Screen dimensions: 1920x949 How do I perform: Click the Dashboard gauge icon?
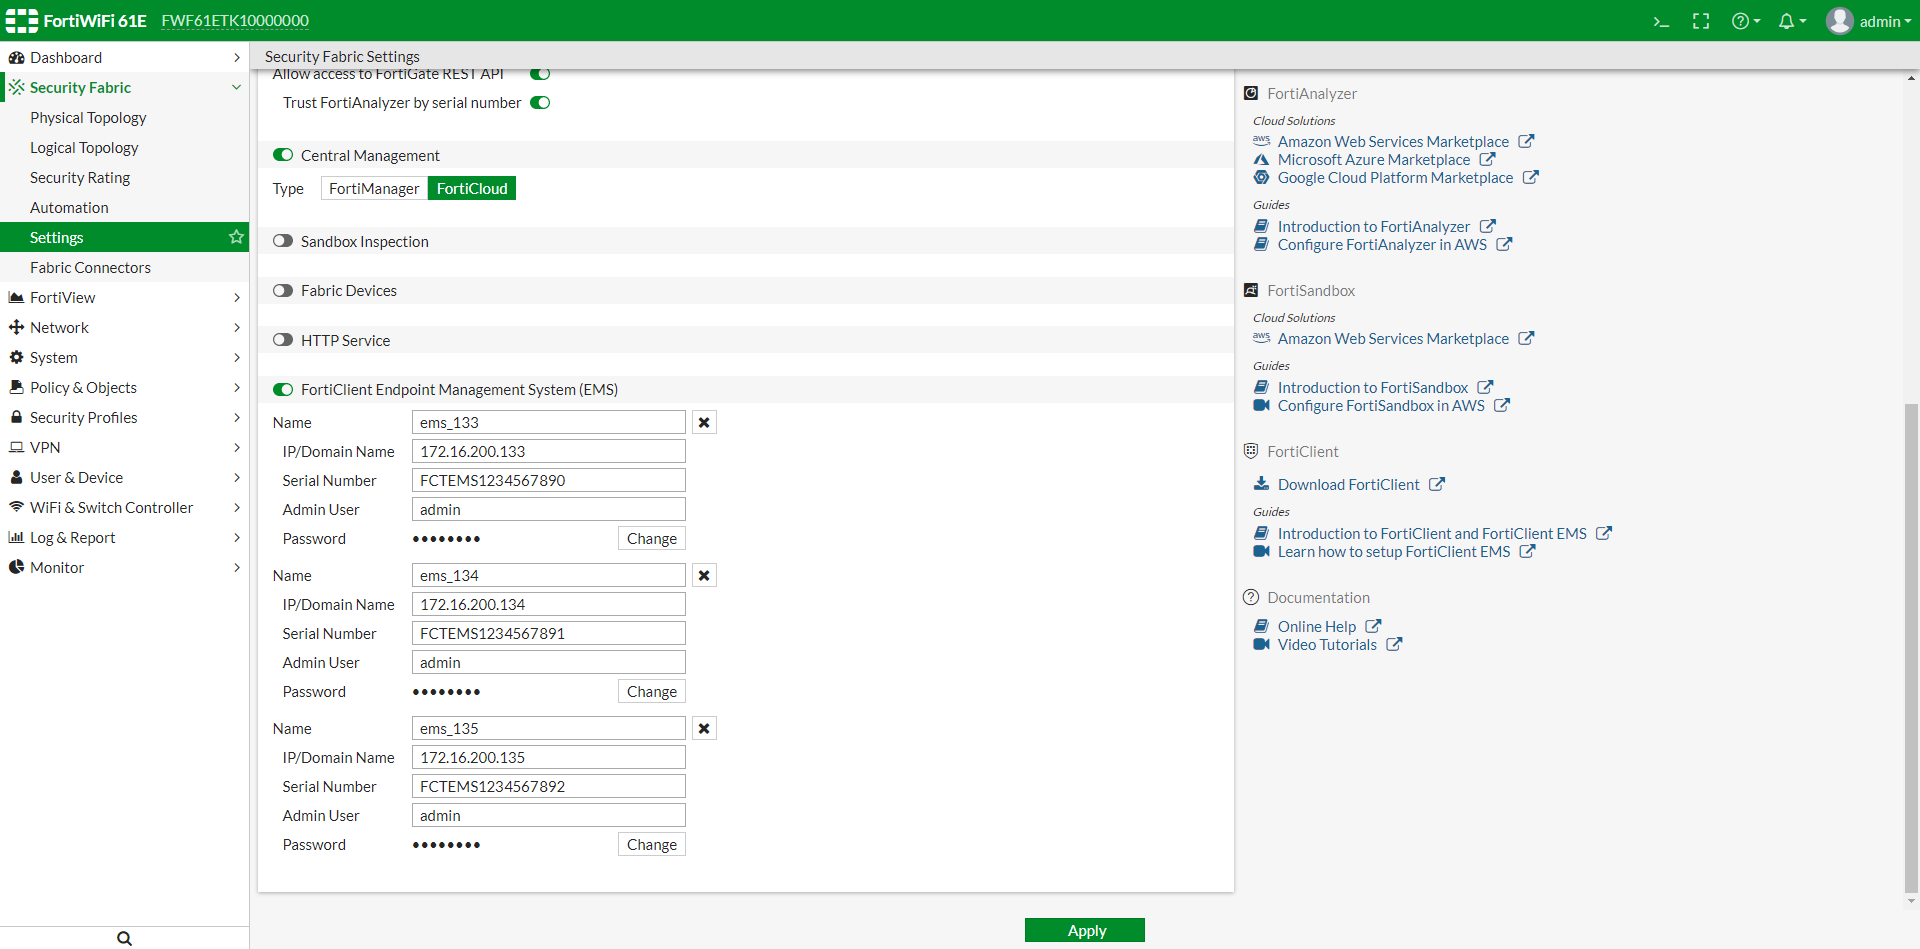click(x=16, y=57)
